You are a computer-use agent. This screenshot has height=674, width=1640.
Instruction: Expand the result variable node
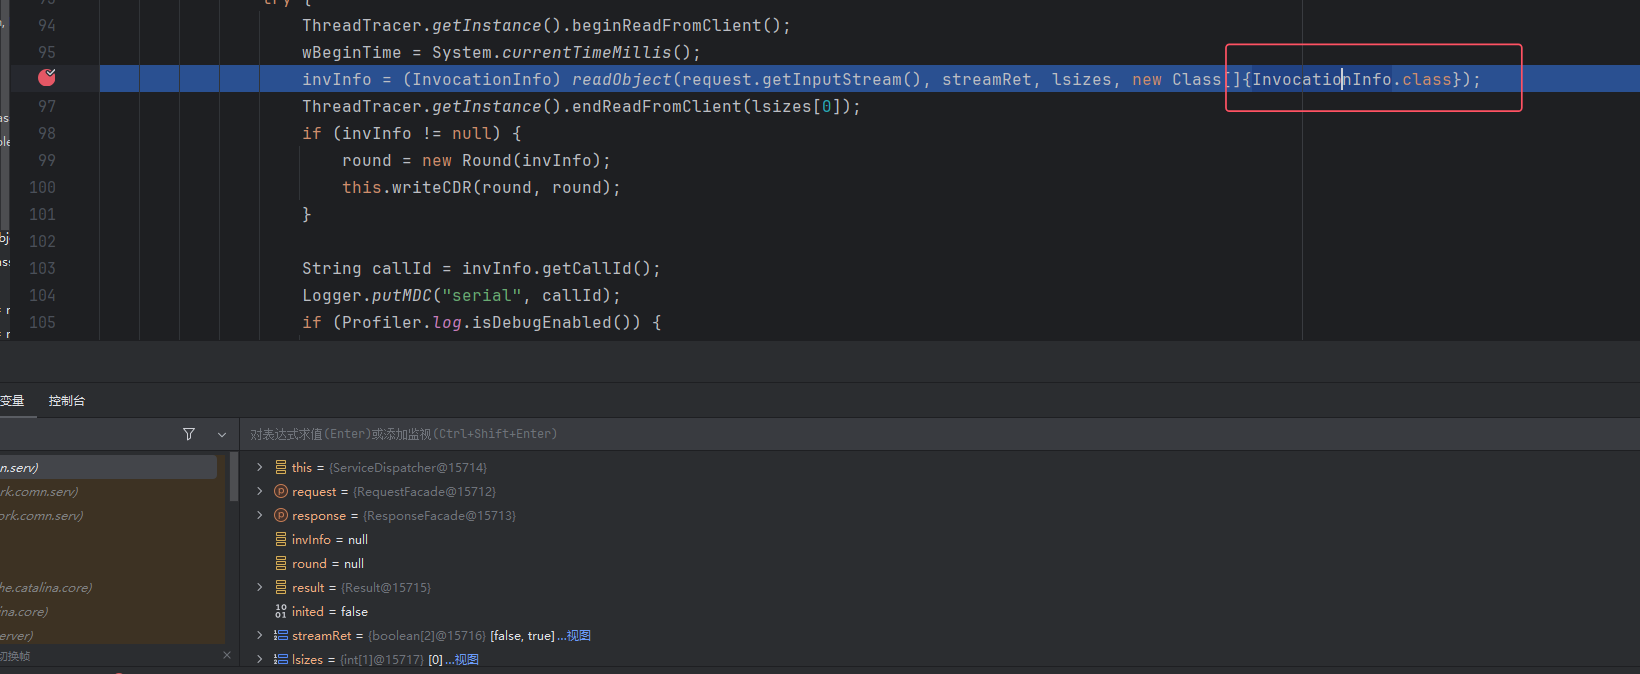click(260, 587)
